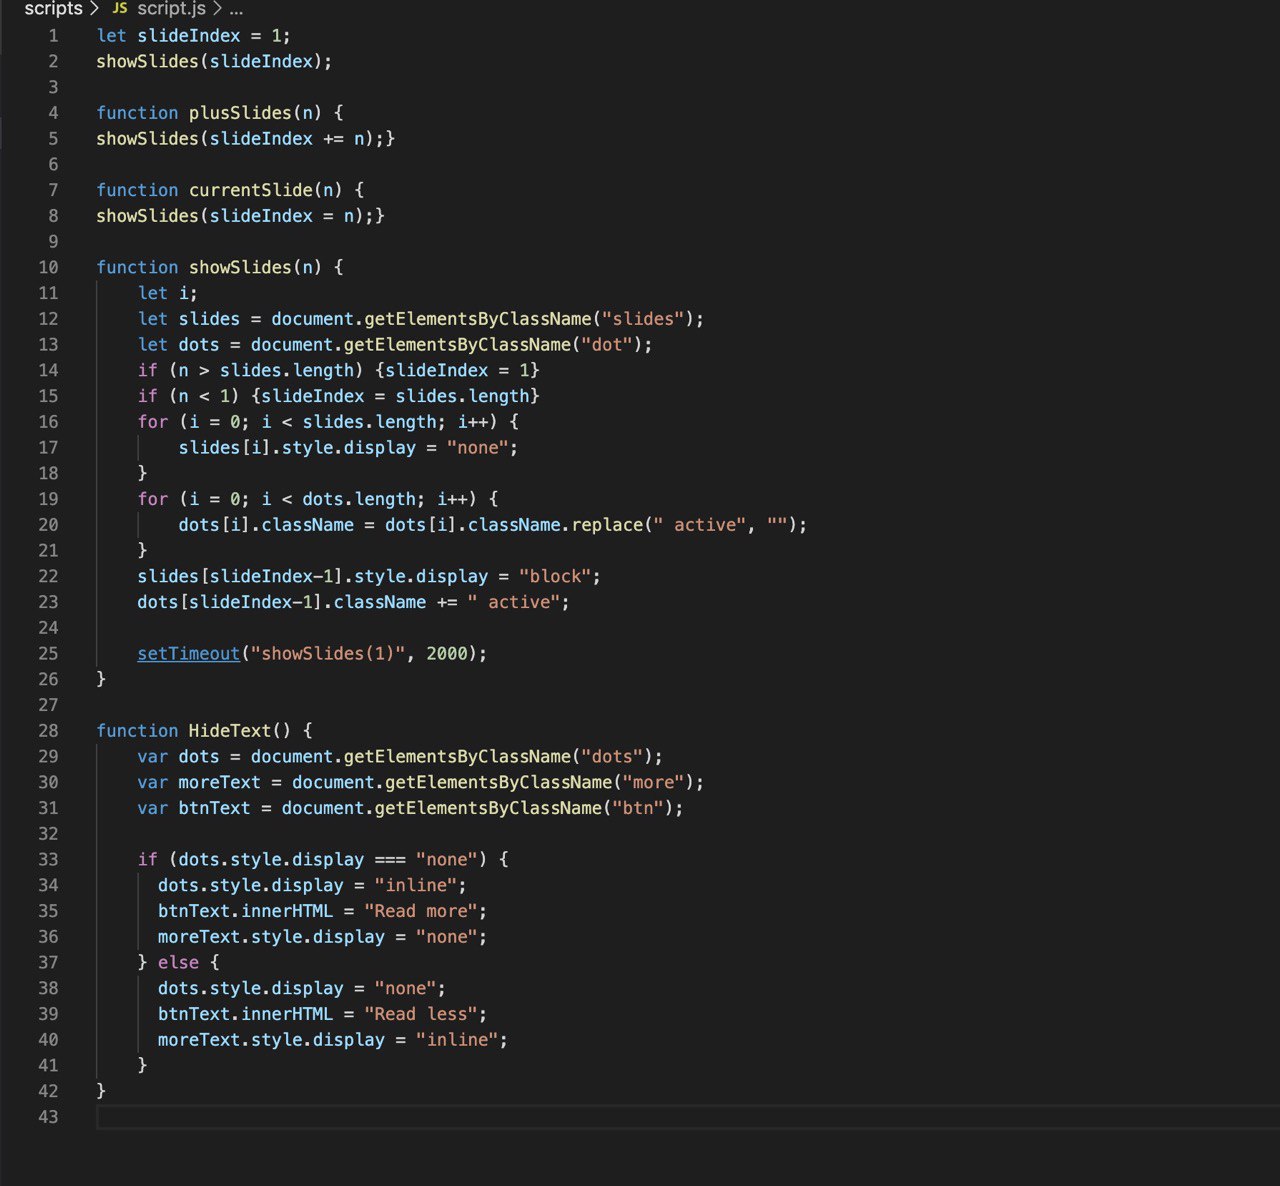The width and height of the screenshot is (1280, 1186).
Task: Click 'HideText' function name
Action: pos(230,730)
